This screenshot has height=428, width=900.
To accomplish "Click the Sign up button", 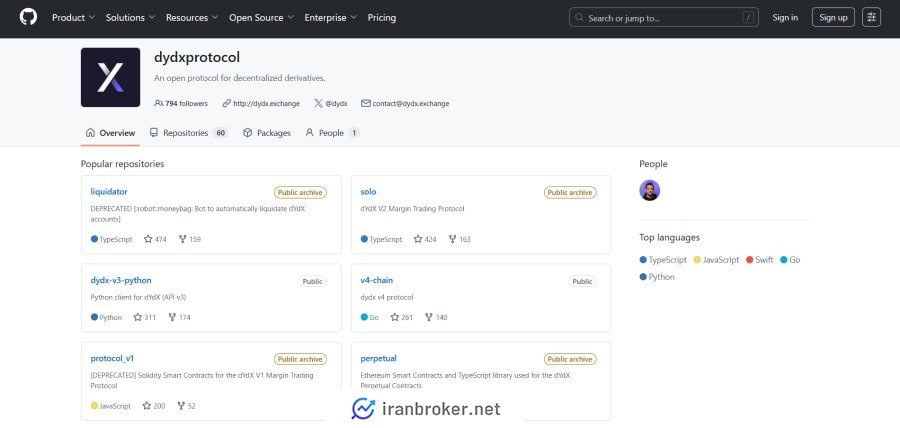I will [x=833, y=18].
